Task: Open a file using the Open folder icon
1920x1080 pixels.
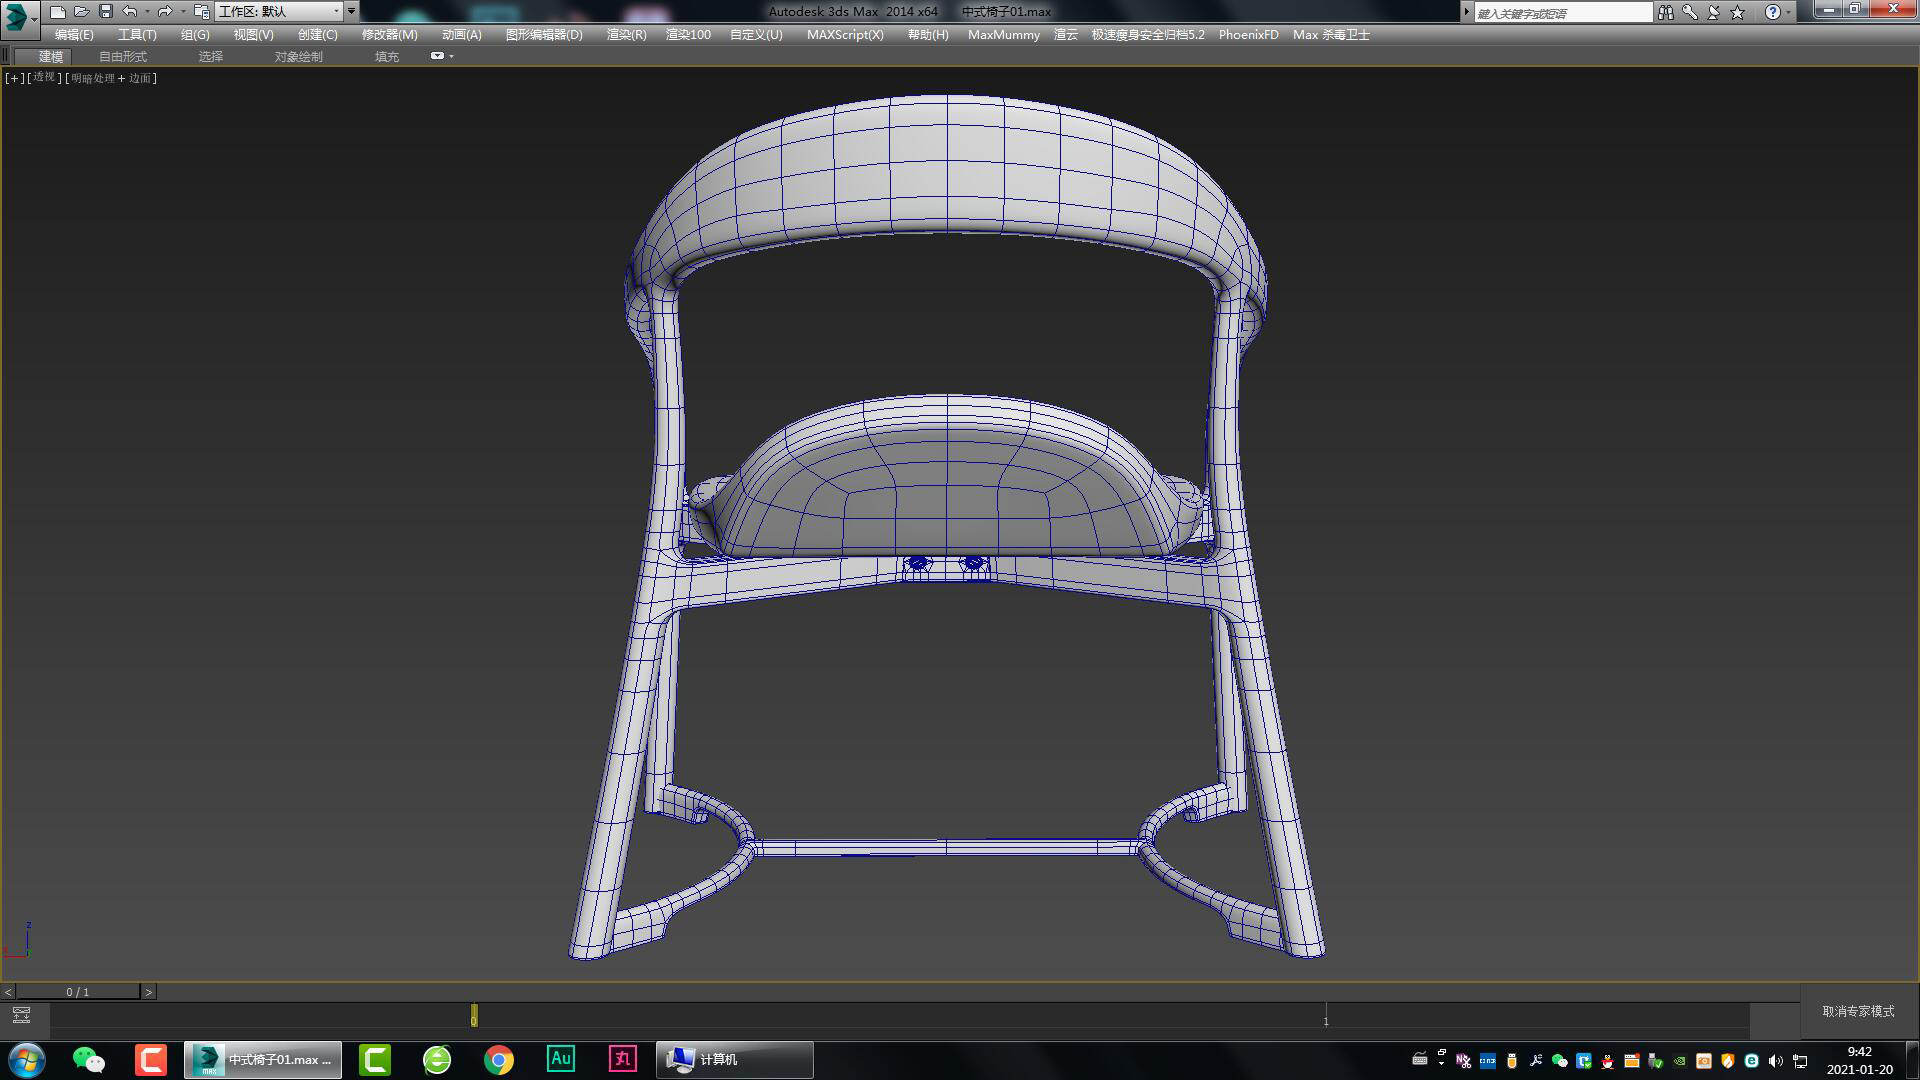Action: click(x=82, y=11)
